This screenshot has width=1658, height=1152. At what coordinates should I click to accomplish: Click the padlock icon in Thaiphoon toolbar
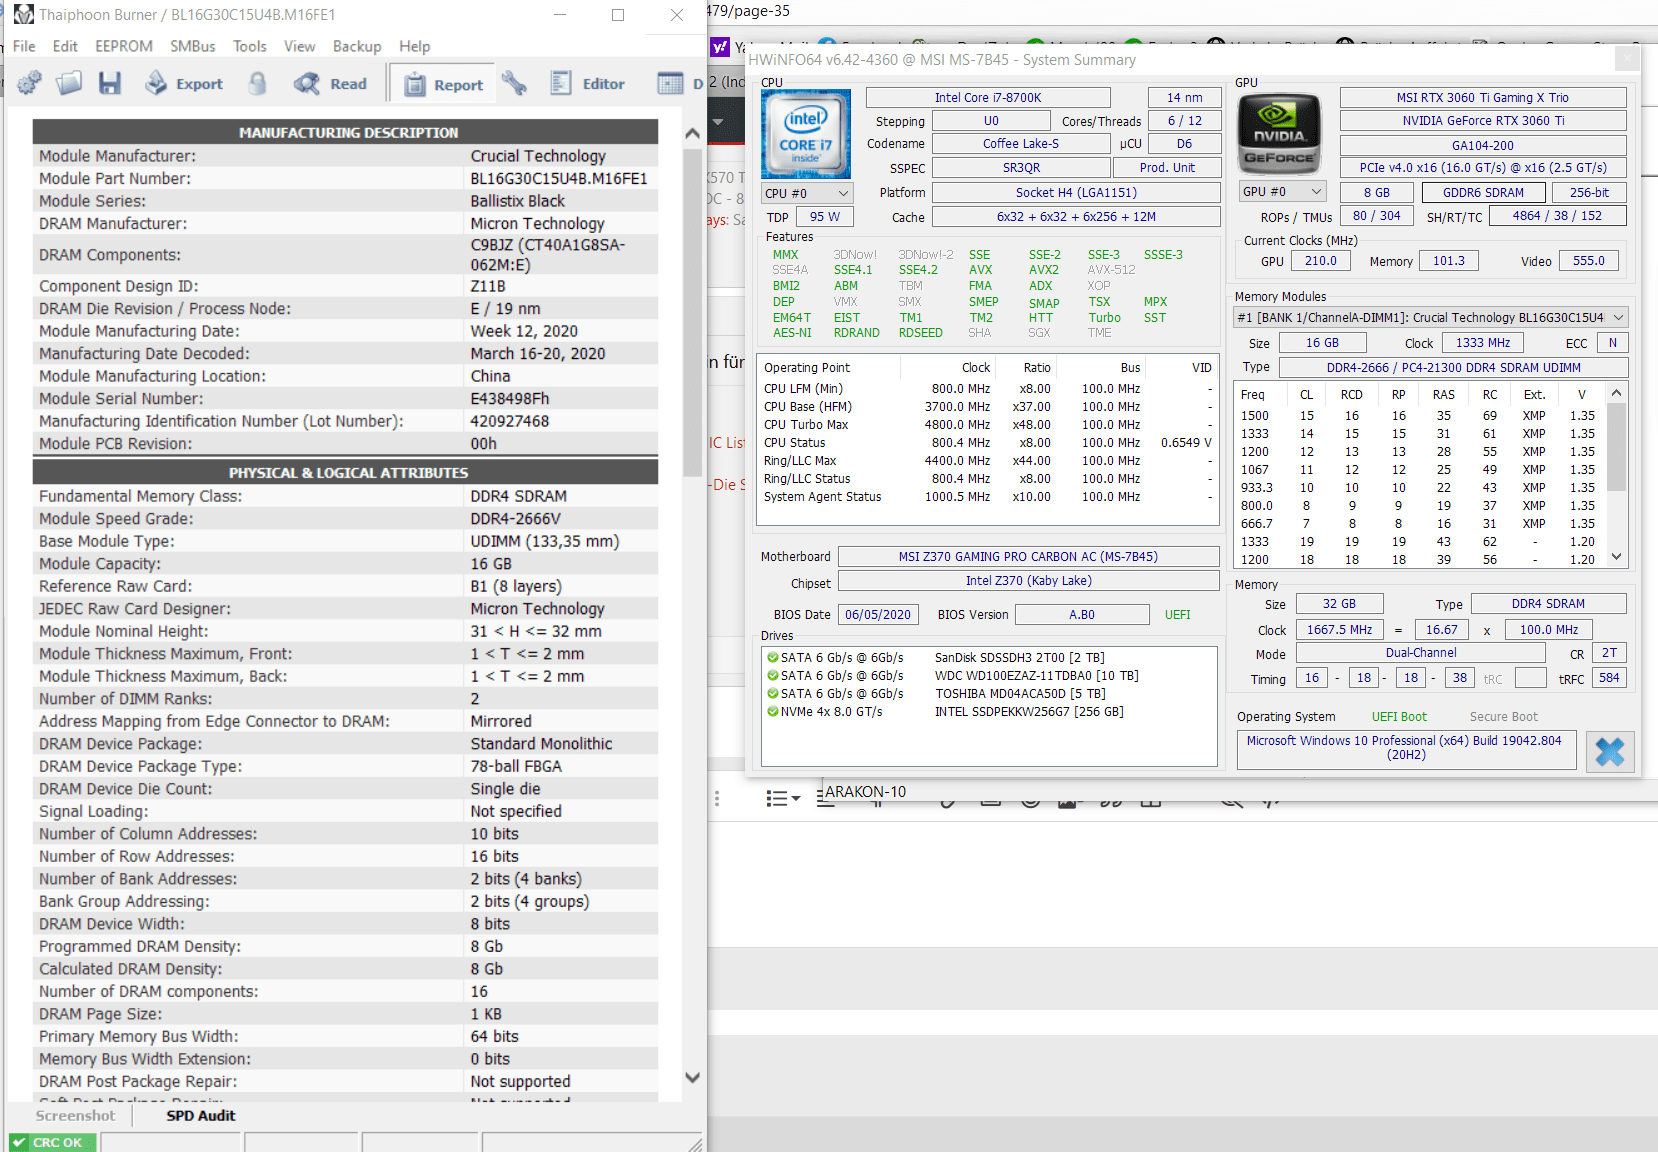pos(258,83)
